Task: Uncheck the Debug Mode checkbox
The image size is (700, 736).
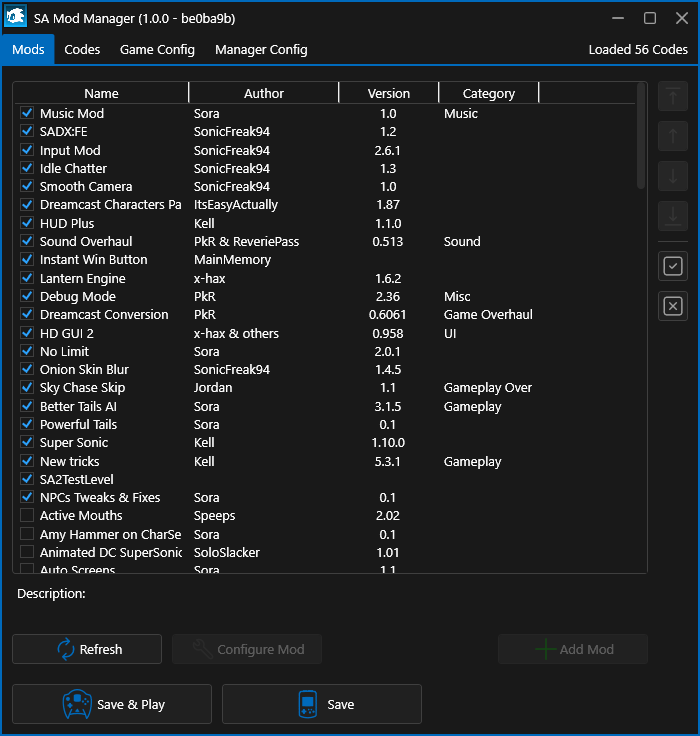Action: [x=27, y=296]
